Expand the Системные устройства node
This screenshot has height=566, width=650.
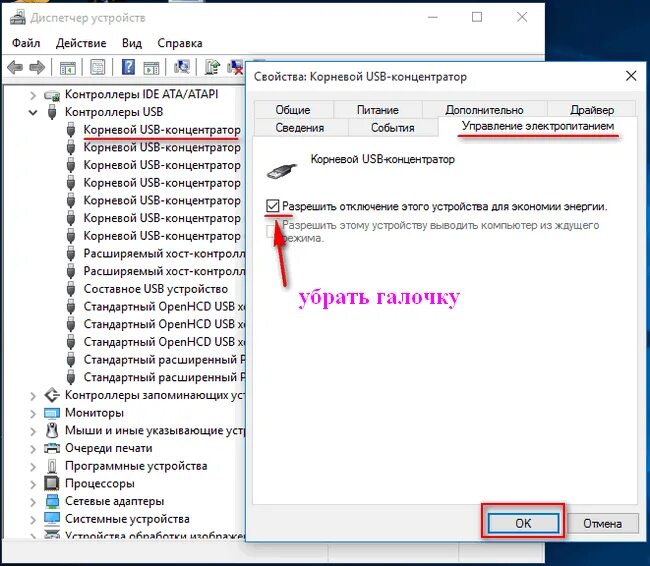pyautogui.click(x=33, y=519)
